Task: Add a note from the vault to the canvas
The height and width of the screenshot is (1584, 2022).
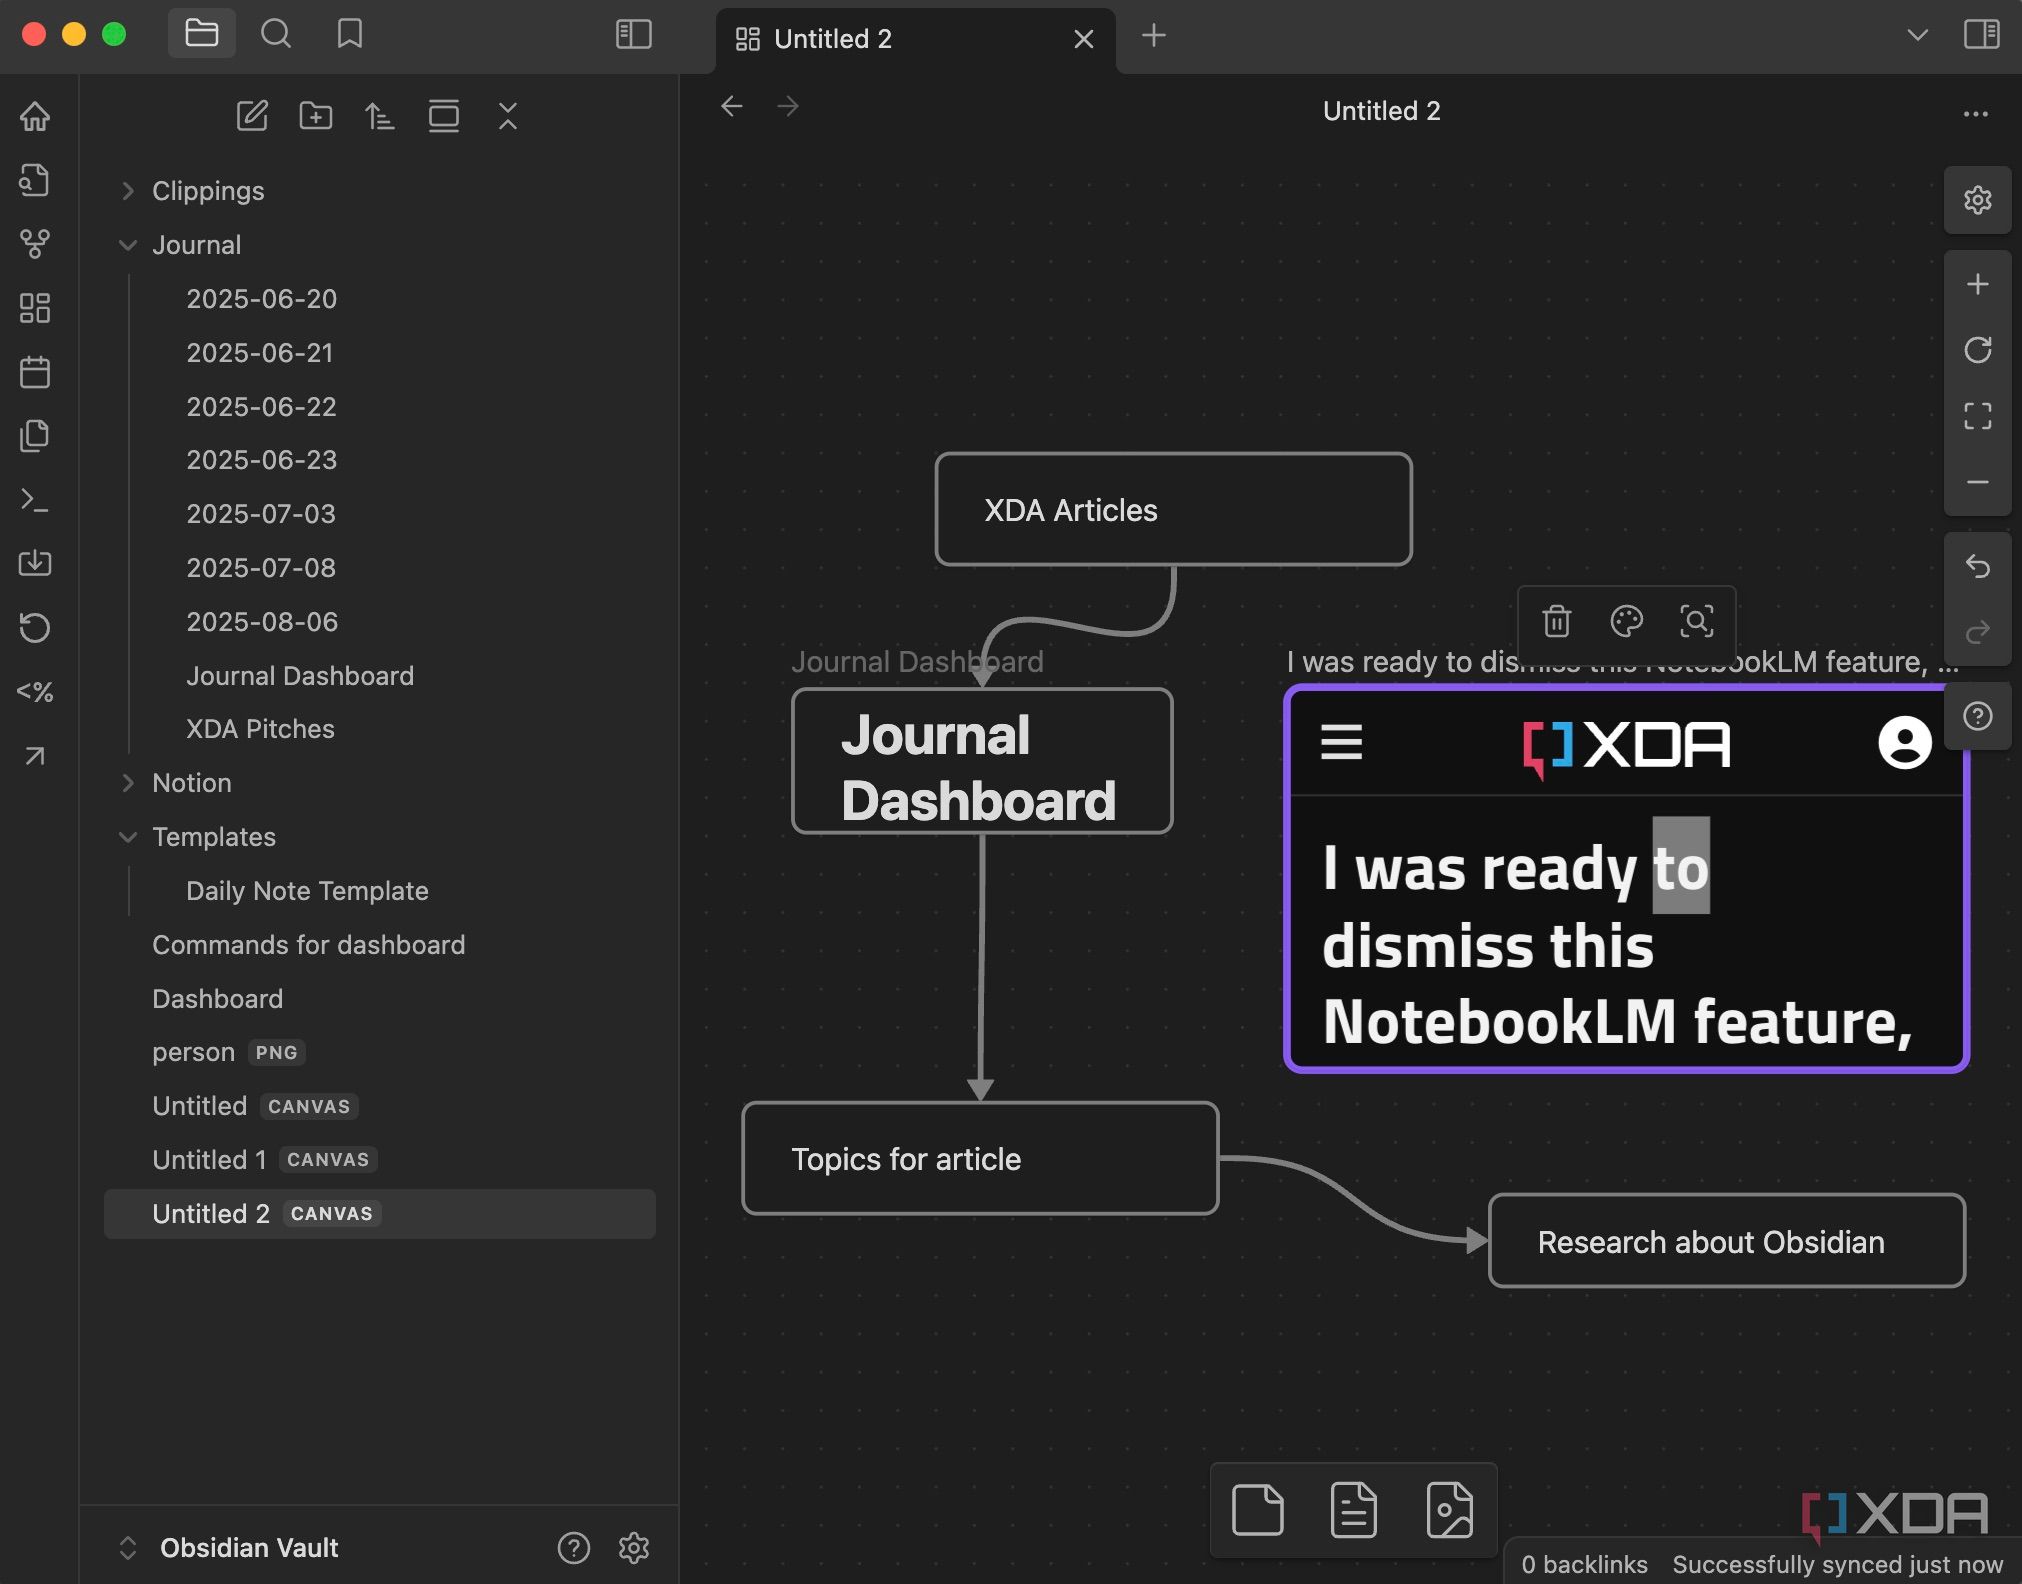Action: tap(1353, 1510)
